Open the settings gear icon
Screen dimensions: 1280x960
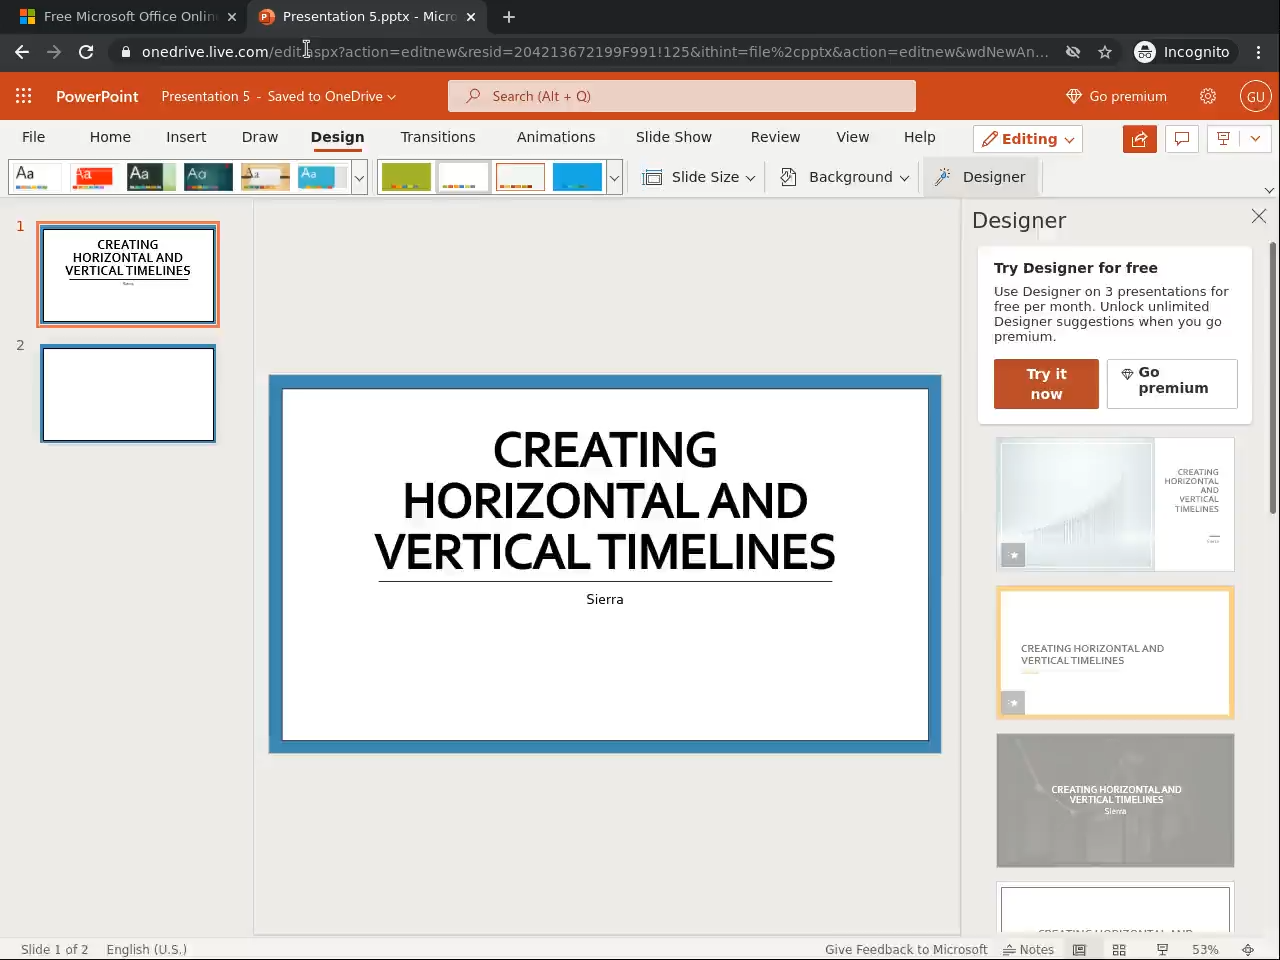(1208, 96)
